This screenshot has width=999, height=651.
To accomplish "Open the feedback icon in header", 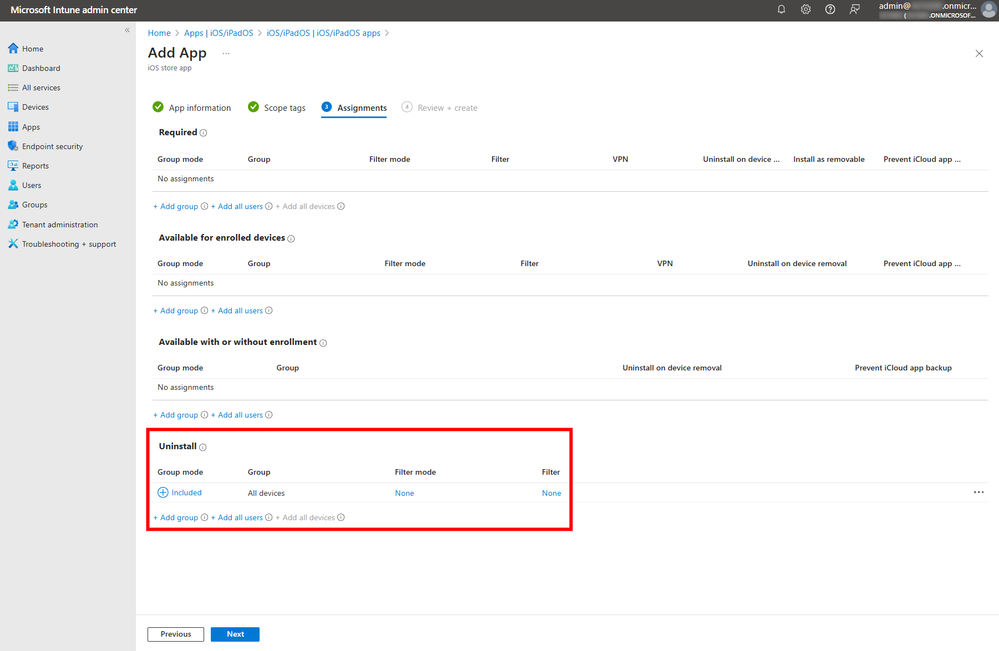I will point(854,10).
